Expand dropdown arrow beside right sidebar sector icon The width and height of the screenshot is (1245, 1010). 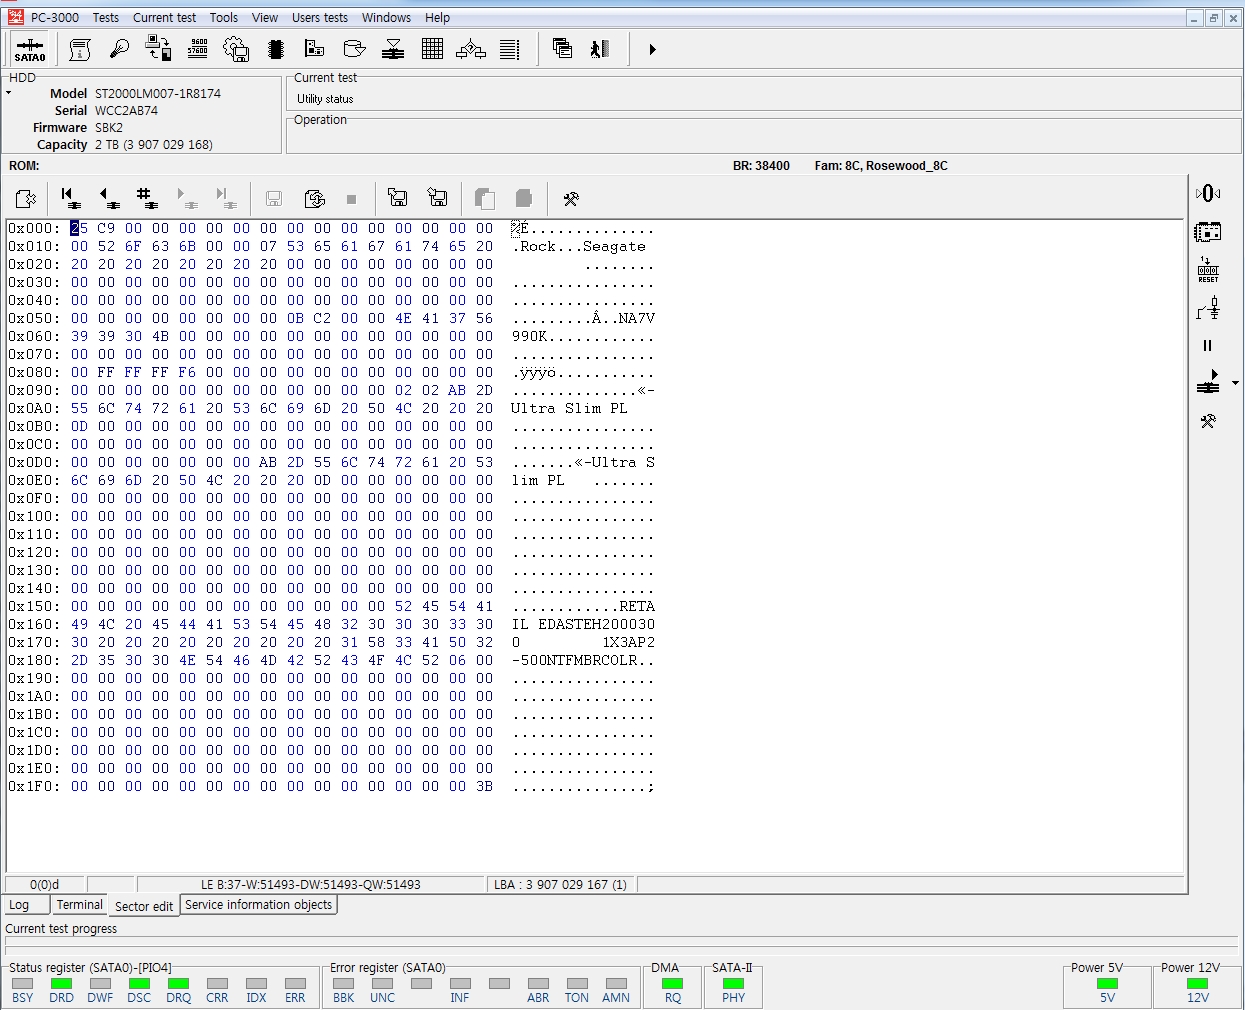pyautogui.click(x=1235, y=383)
